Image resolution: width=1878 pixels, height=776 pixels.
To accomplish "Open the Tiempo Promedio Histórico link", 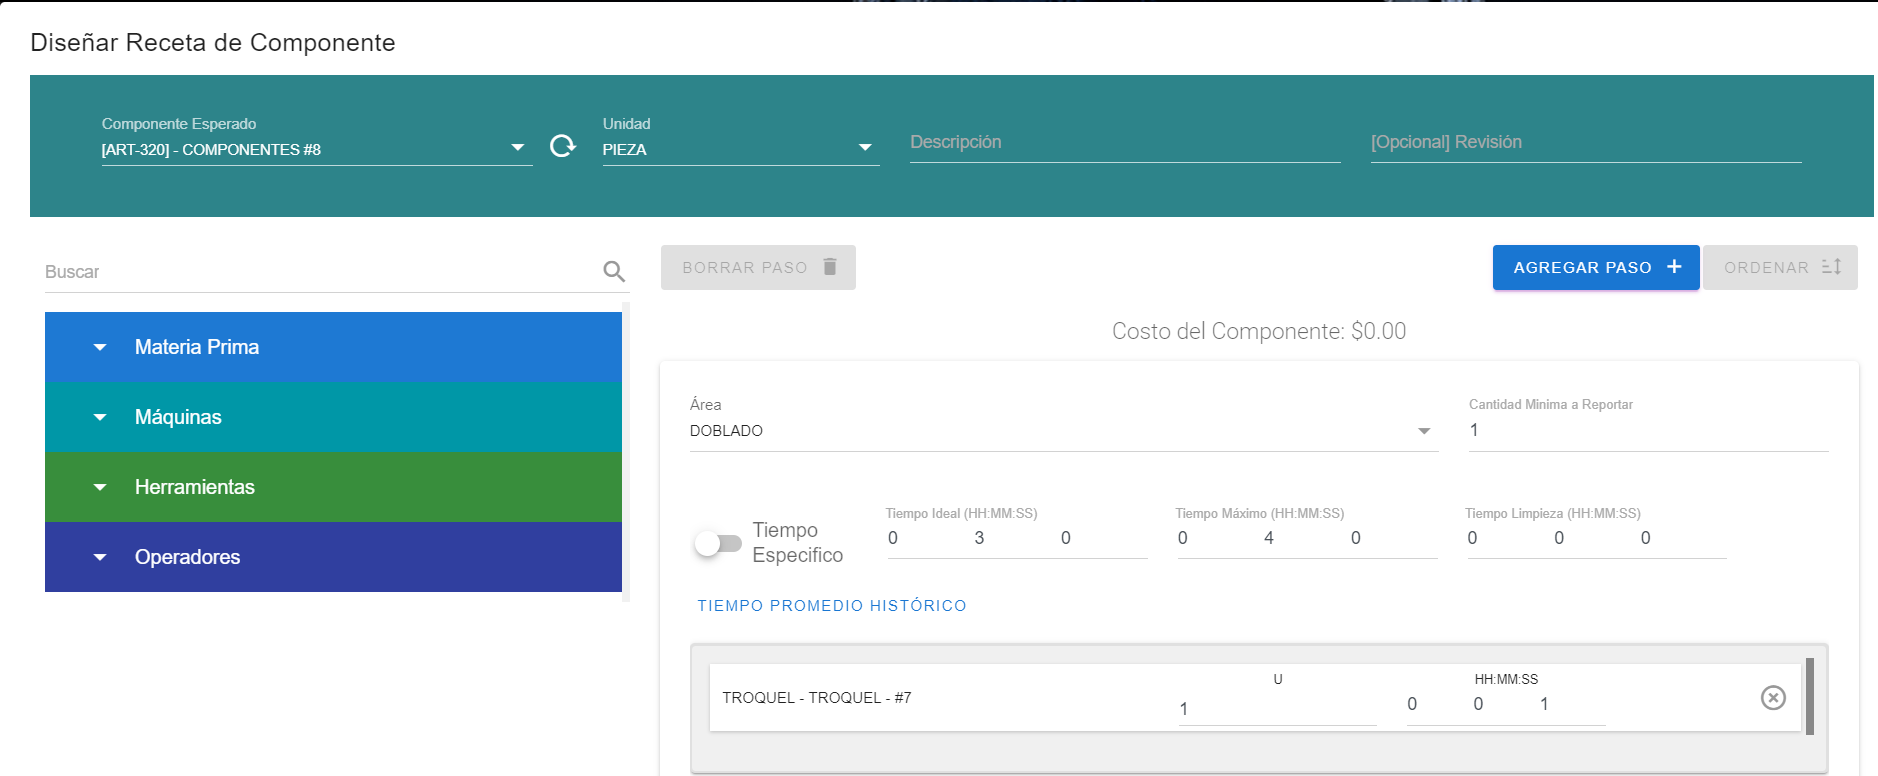I will (831, 606).
